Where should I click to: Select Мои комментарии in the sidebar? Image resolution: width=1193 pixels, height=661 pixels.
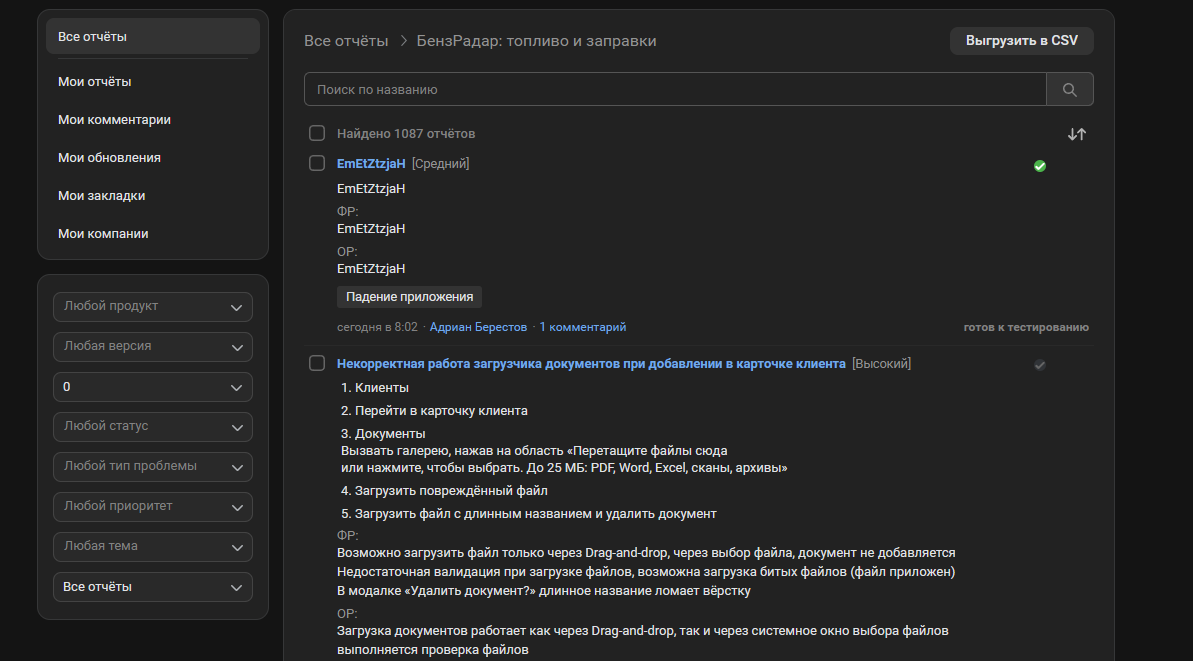tap(114, 119)
